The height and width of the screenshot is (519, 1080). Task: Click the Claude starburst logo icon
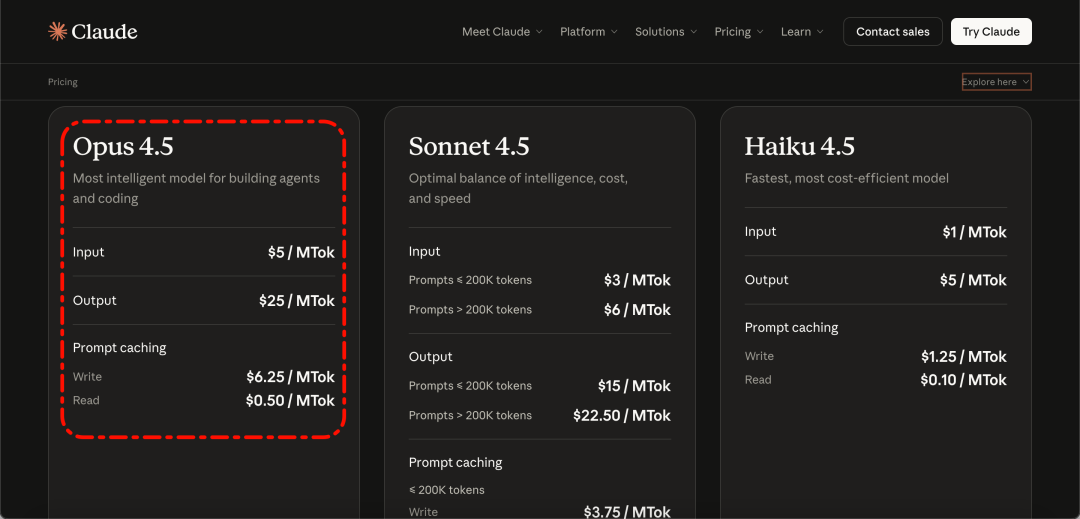(x=58, y=32)
